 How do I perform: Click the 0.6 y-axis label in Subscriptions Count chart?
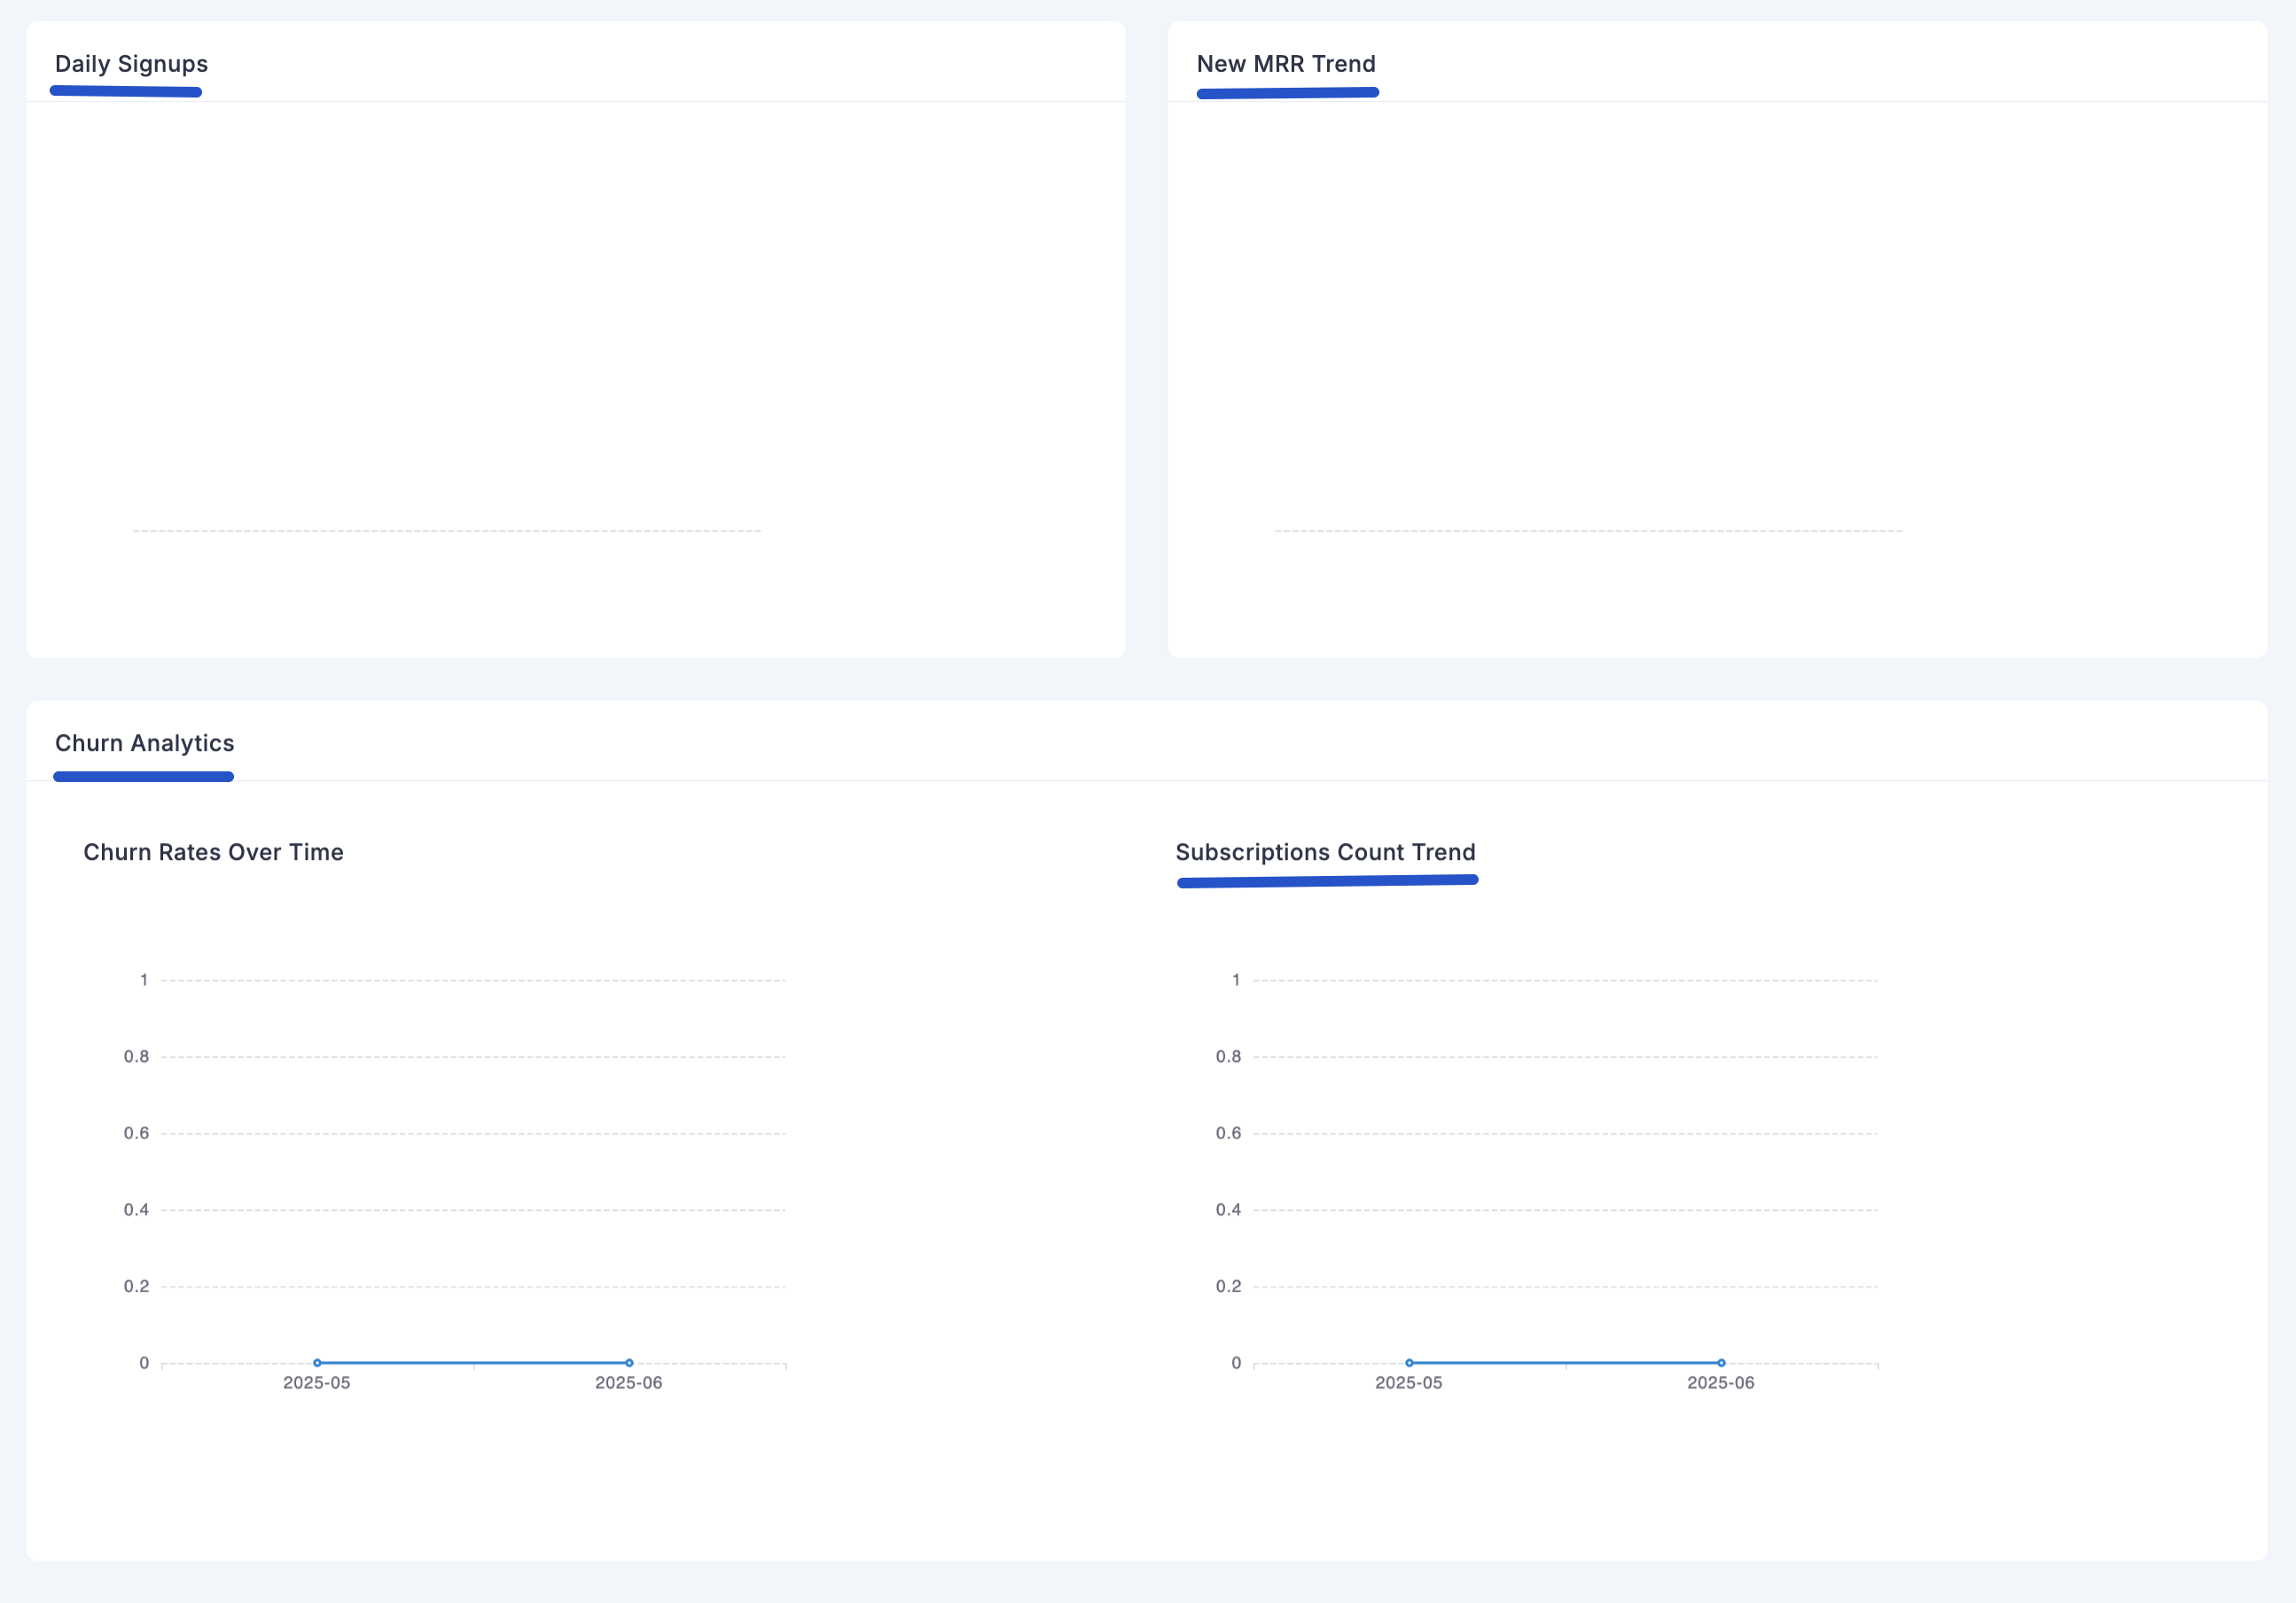[x=1228, y=1134]
